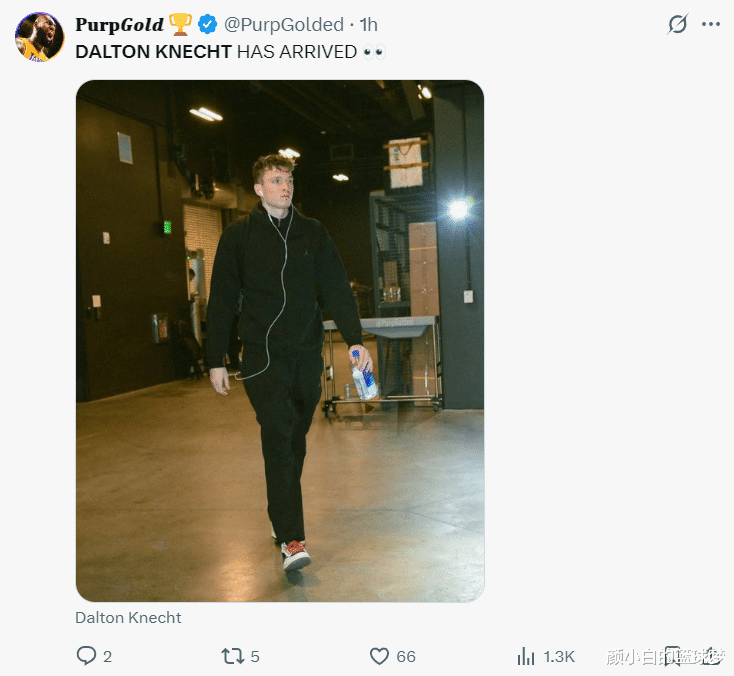Click the reply speech bubble icon
734x676 pixels.
pos(87,656)
